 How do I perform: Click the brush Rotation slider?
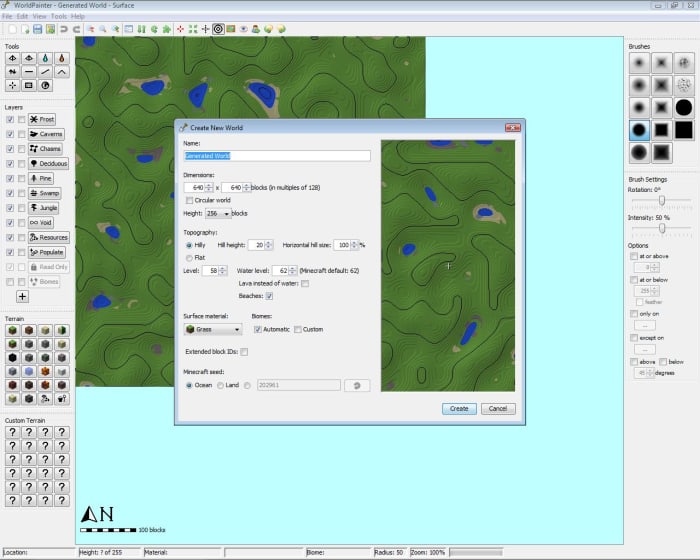coord(662,200)
